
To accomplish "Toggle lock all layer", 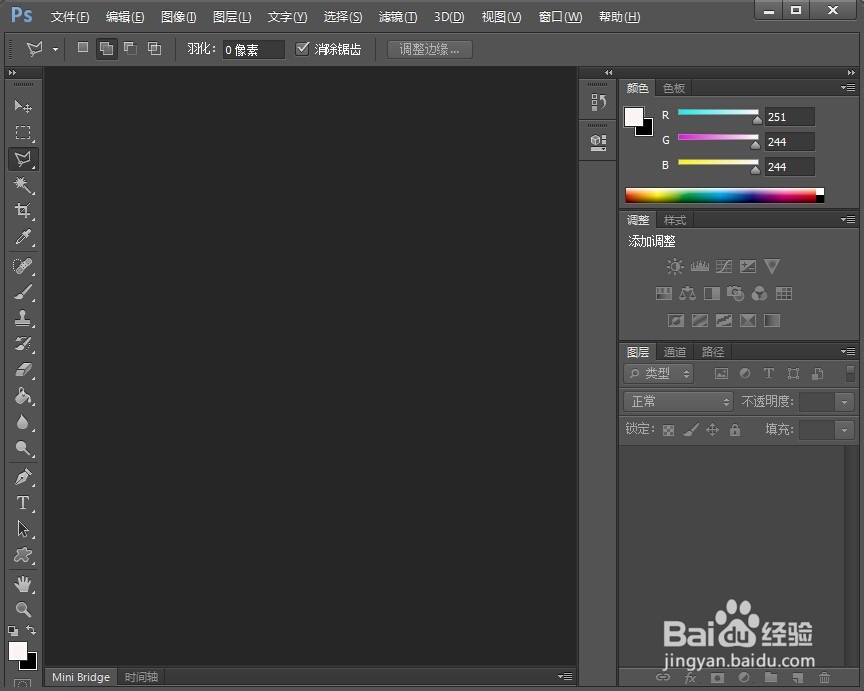I will (735, 430).
